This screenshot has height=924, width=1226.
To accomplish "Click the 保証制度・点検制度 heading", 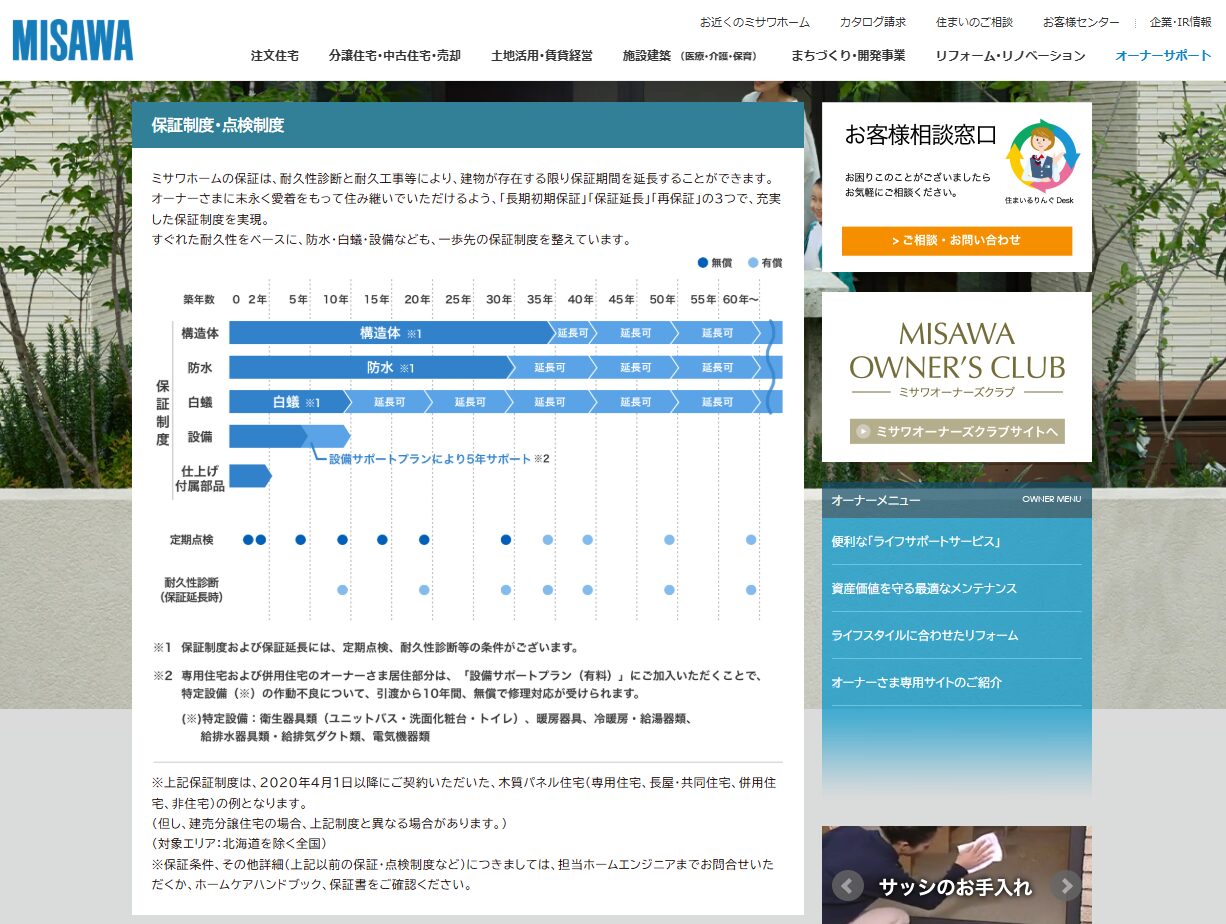I will tap(218, 125).
